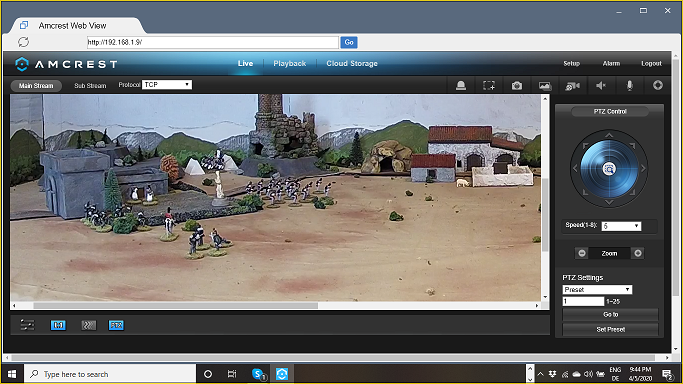
Task: Activate the digital zoom region icon
Action: point(489,85)
